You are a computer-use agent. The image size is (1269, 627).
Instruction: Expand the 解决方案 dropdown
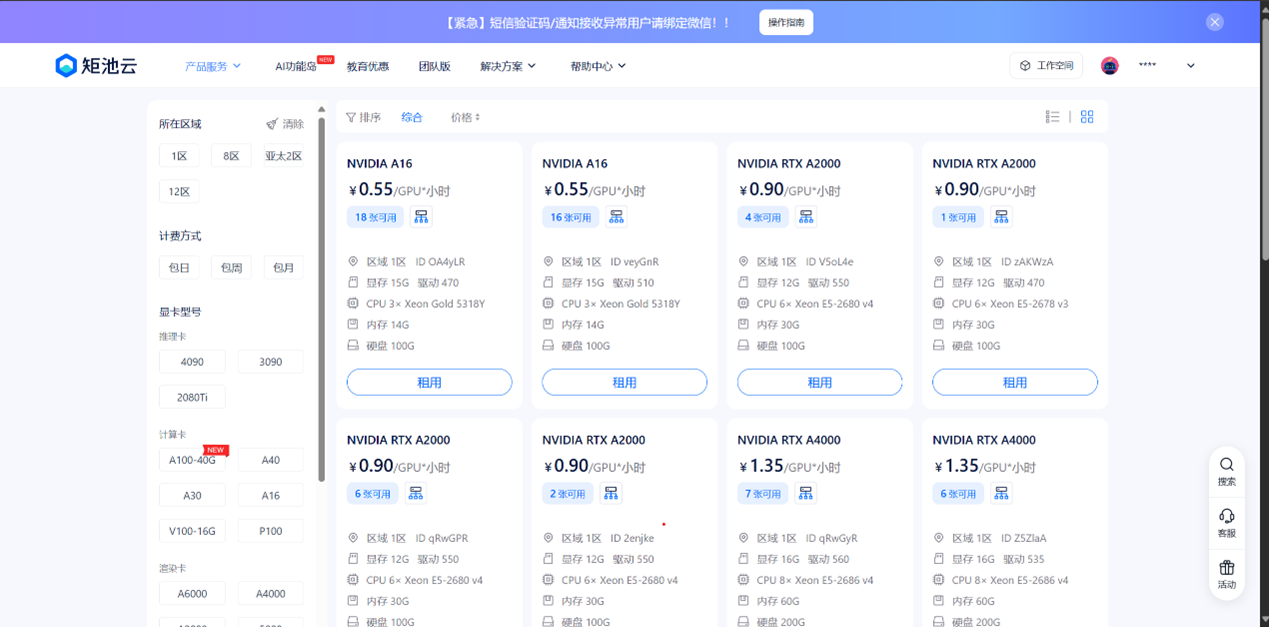point(508,66)
